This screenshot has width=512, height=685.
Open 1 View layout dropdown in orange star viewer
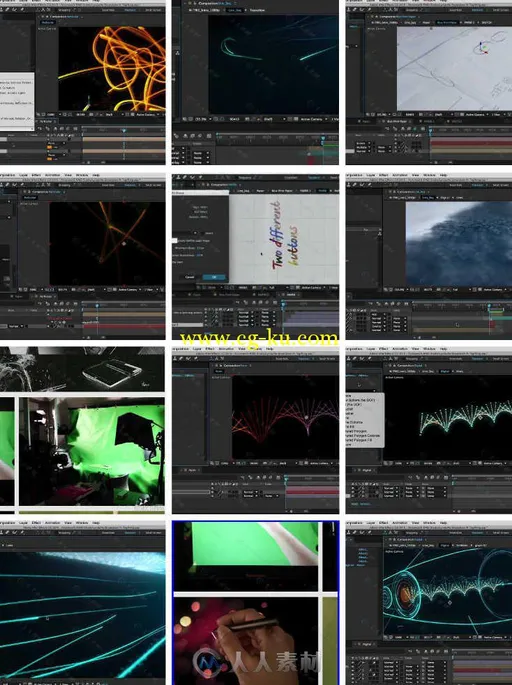149,290
